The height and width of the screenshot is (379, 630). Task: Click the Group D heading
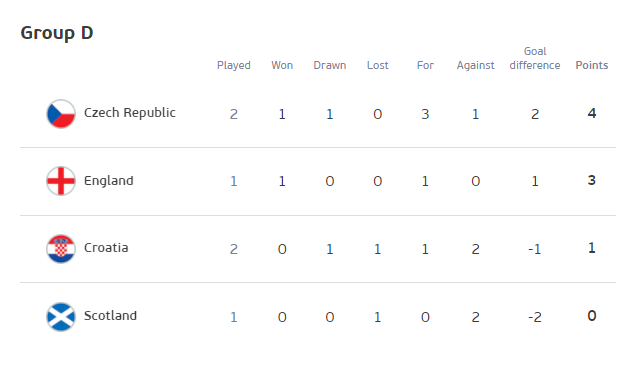pyautogui.click(x=57, y=33)
